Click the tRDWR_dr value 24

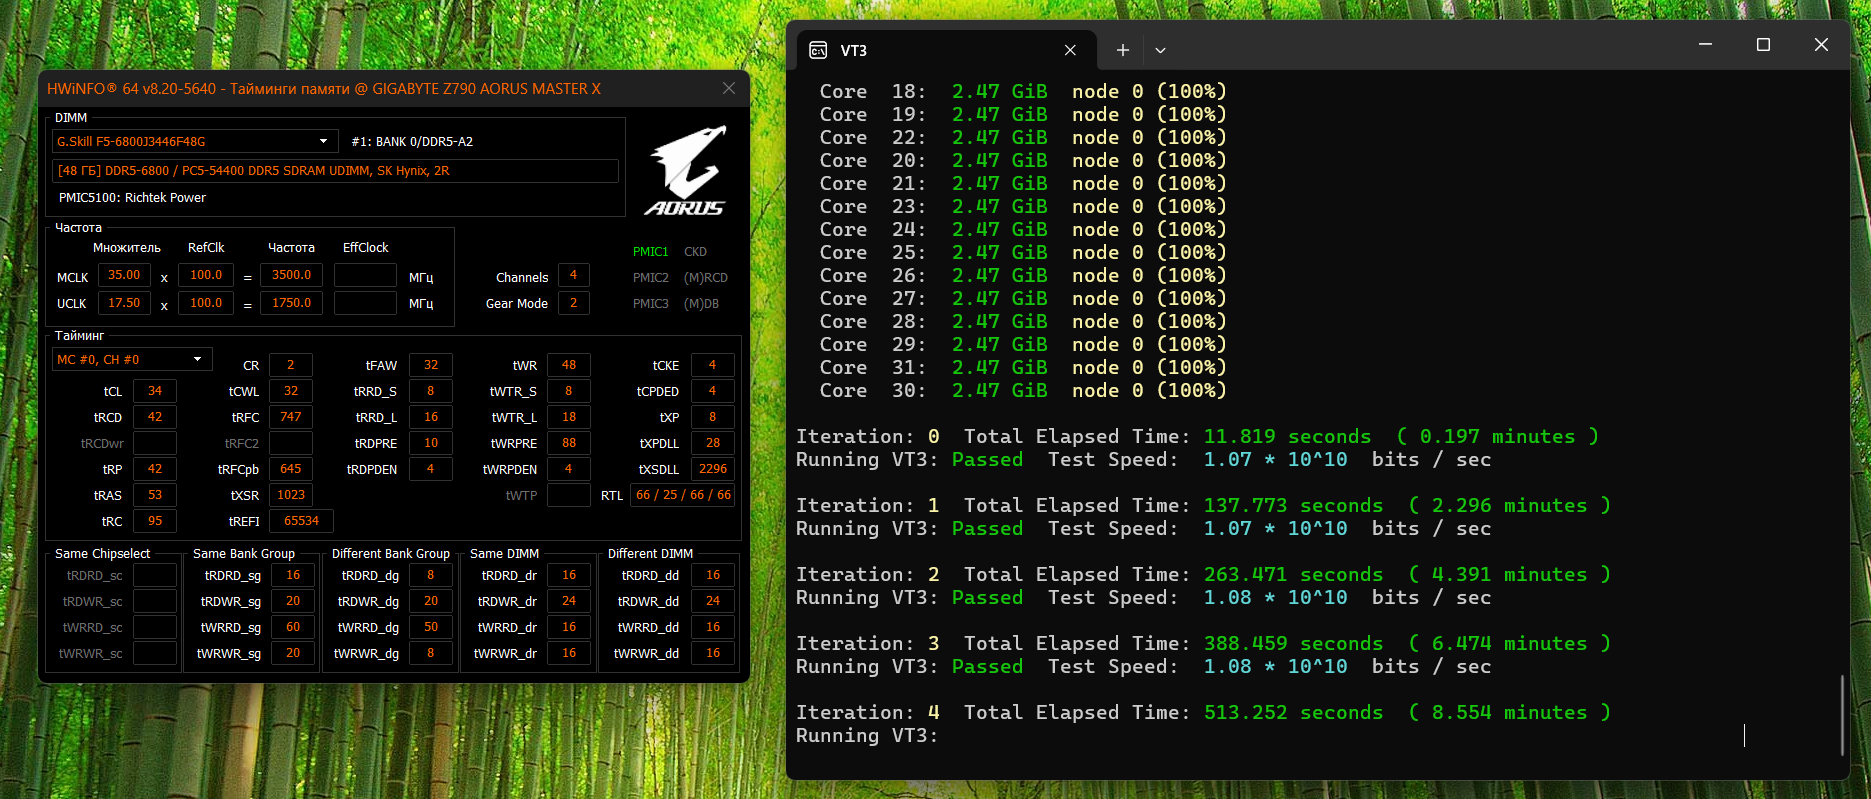pyautogui.click(x=569, y=601)
